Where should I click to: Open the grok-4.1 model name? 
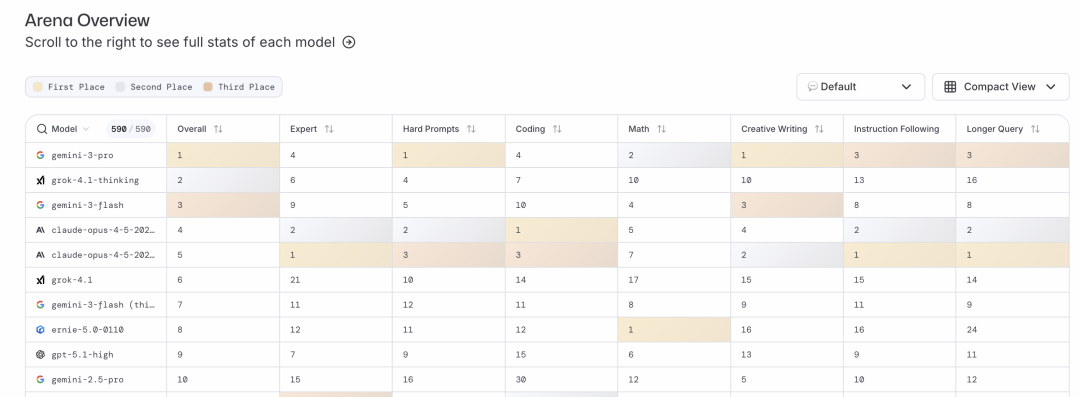tap(72, 280)
